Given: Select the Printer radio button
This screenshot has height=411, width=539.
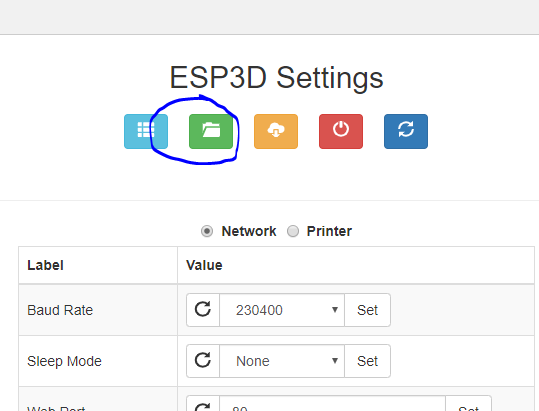Looking at the screenshot, I should pos(293,231).
